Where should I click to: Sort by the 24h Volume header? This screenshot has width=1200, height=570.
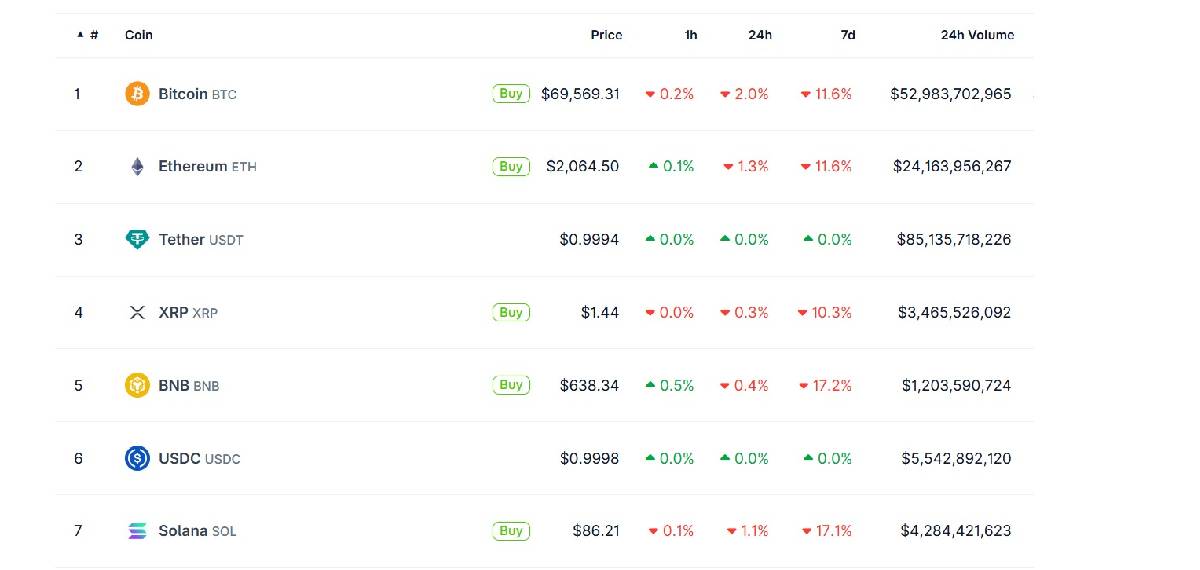pos(977,35)
